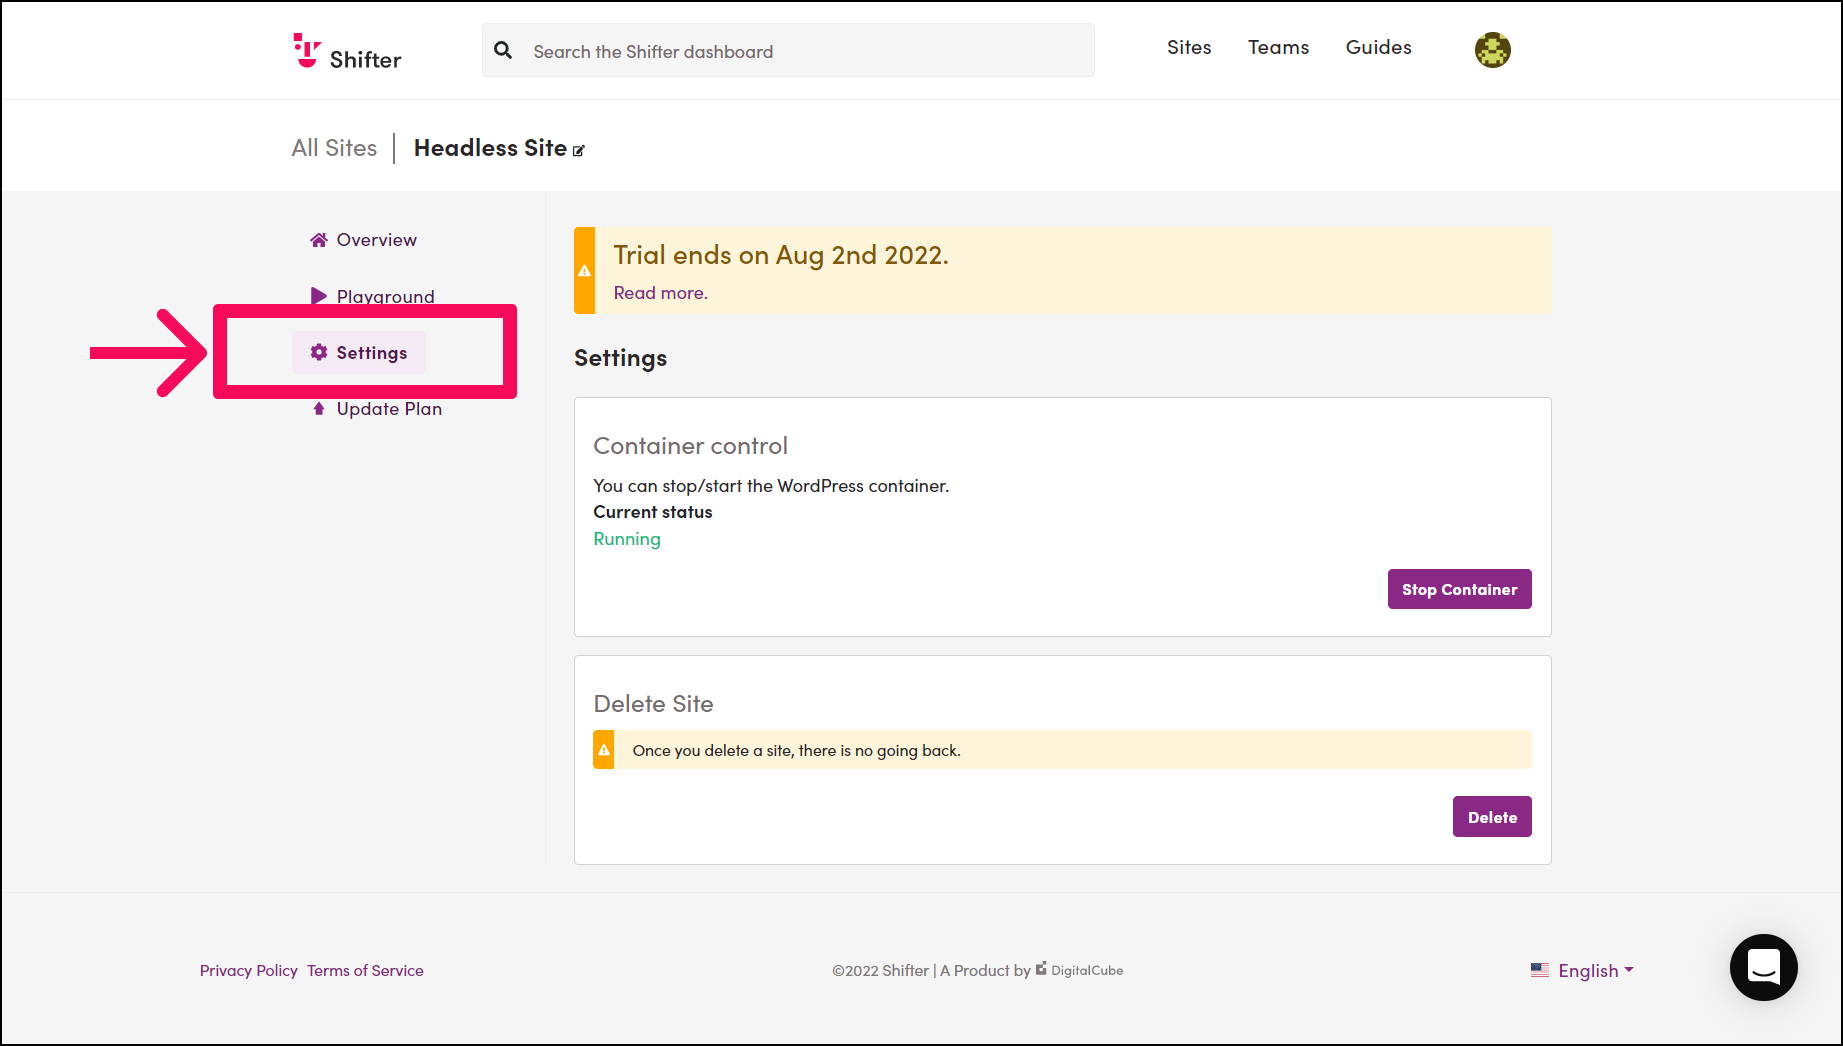The image size is (1843, 1046).
Task: Open Playground in the sidebar
Action: pos(372,296)
